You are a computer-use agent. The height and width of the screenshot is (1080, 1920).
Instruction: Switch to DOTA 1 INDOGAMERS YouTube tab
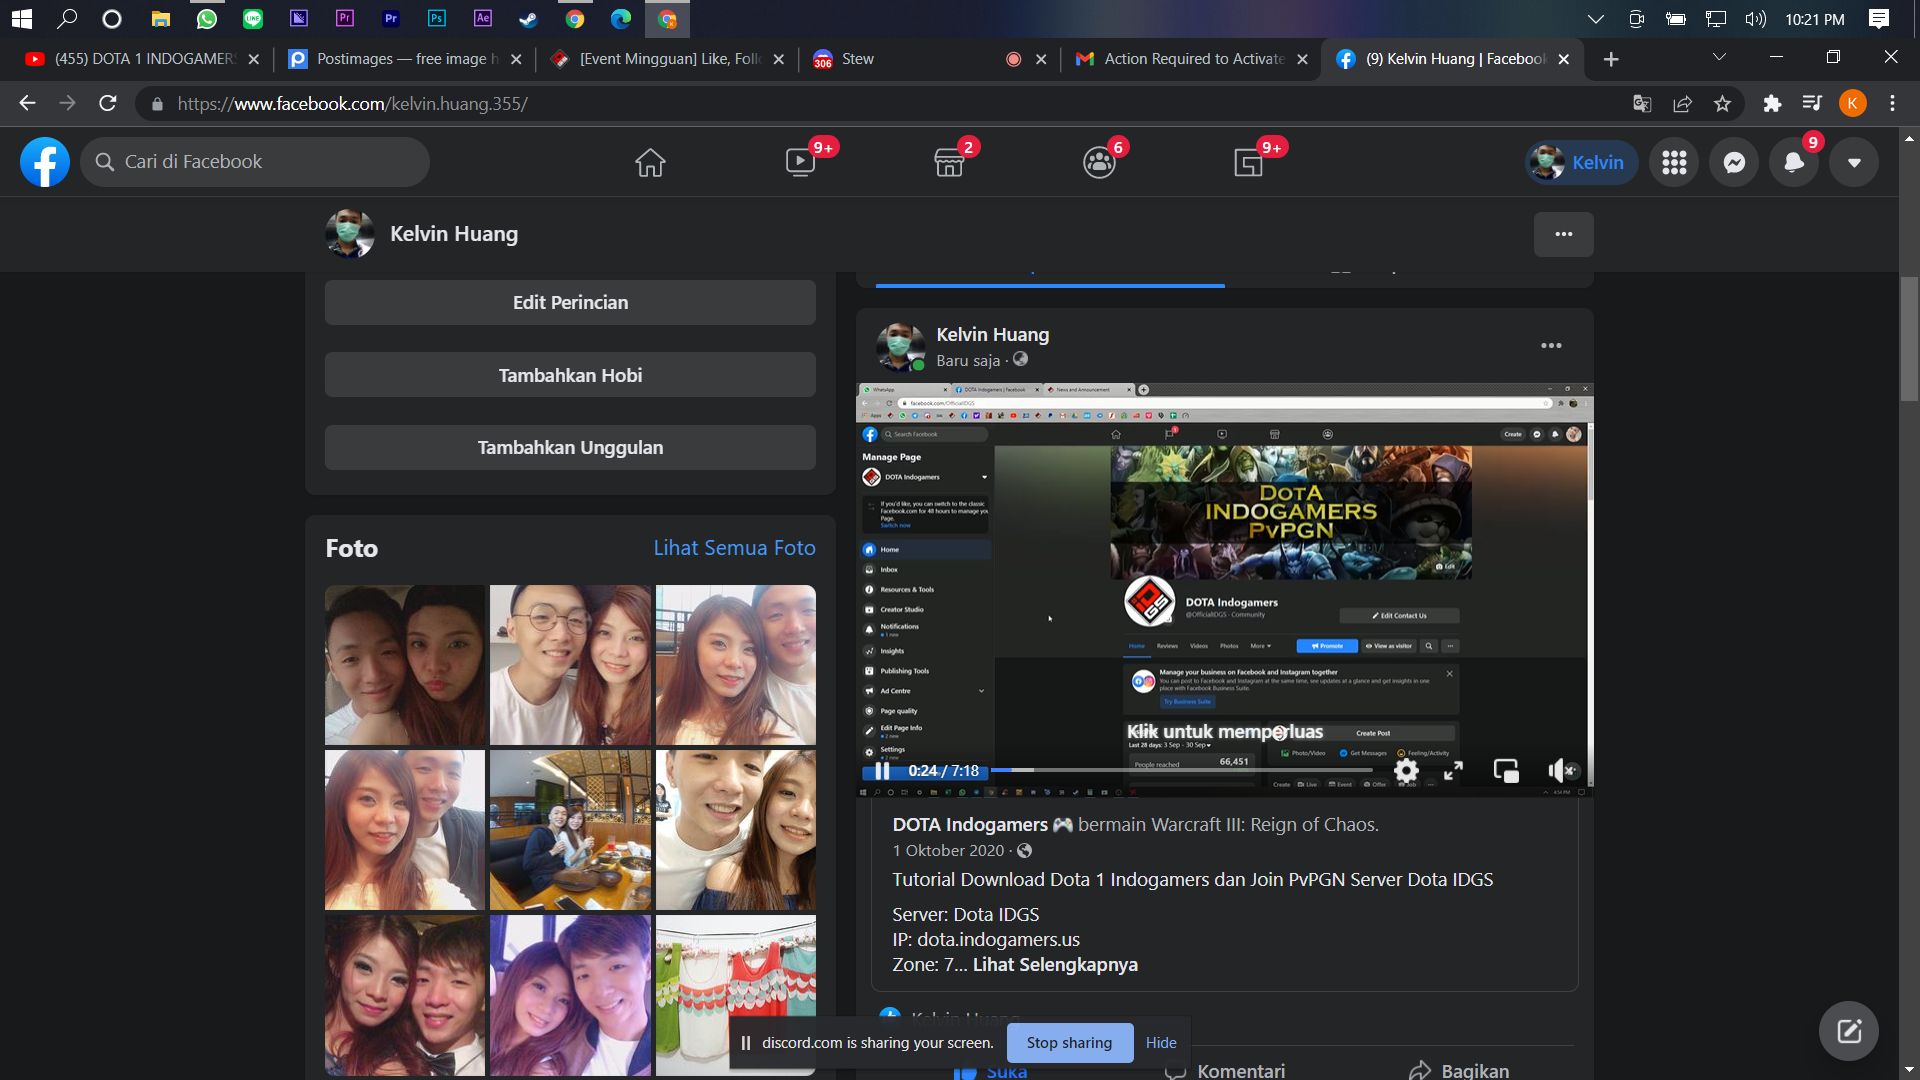click(140, 59)
